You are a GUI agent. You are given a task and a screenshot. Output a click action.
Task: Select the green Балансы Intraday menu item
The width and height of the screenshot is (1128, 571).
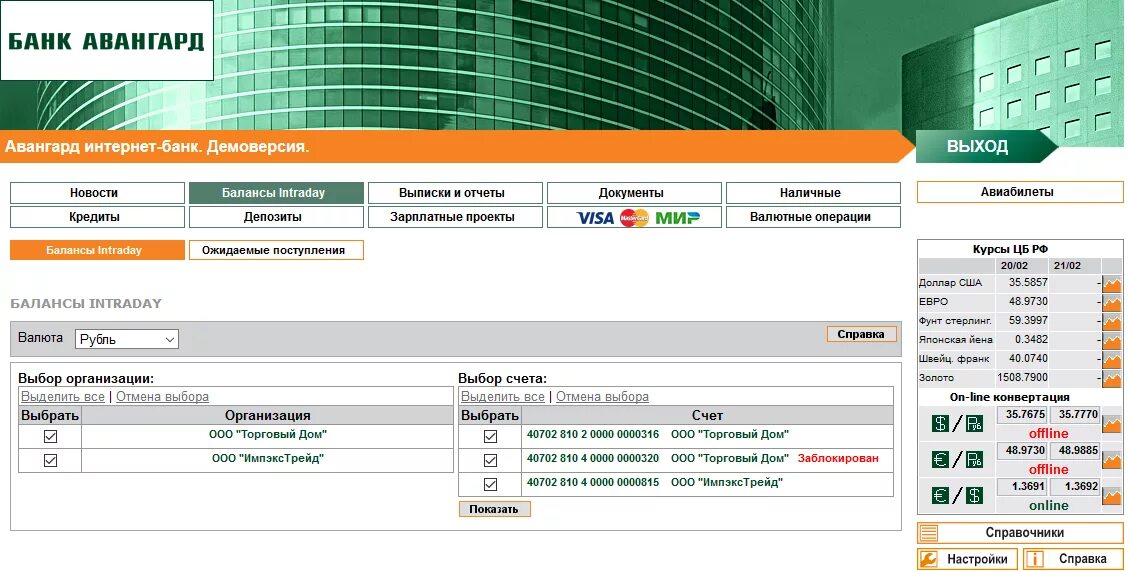(276, 193)
